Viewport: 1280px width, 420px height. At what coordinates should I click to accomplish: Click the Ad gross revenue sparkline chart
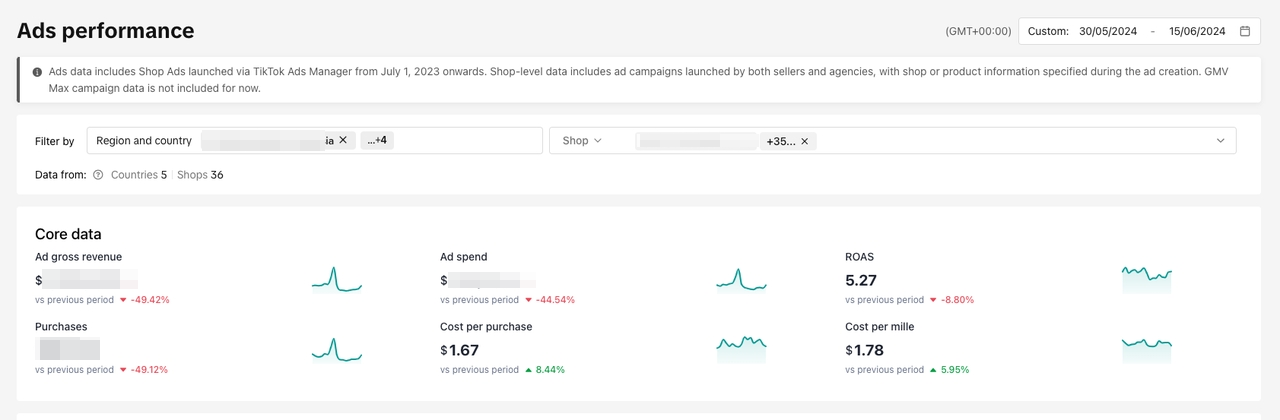click(336, 279)
